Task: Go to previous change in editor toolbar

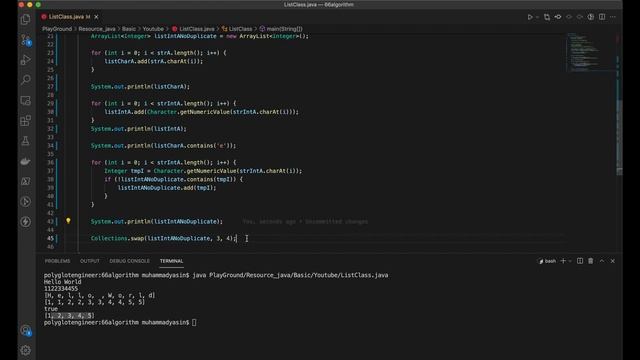Action: pyautogui.click(x=569, y=17)
